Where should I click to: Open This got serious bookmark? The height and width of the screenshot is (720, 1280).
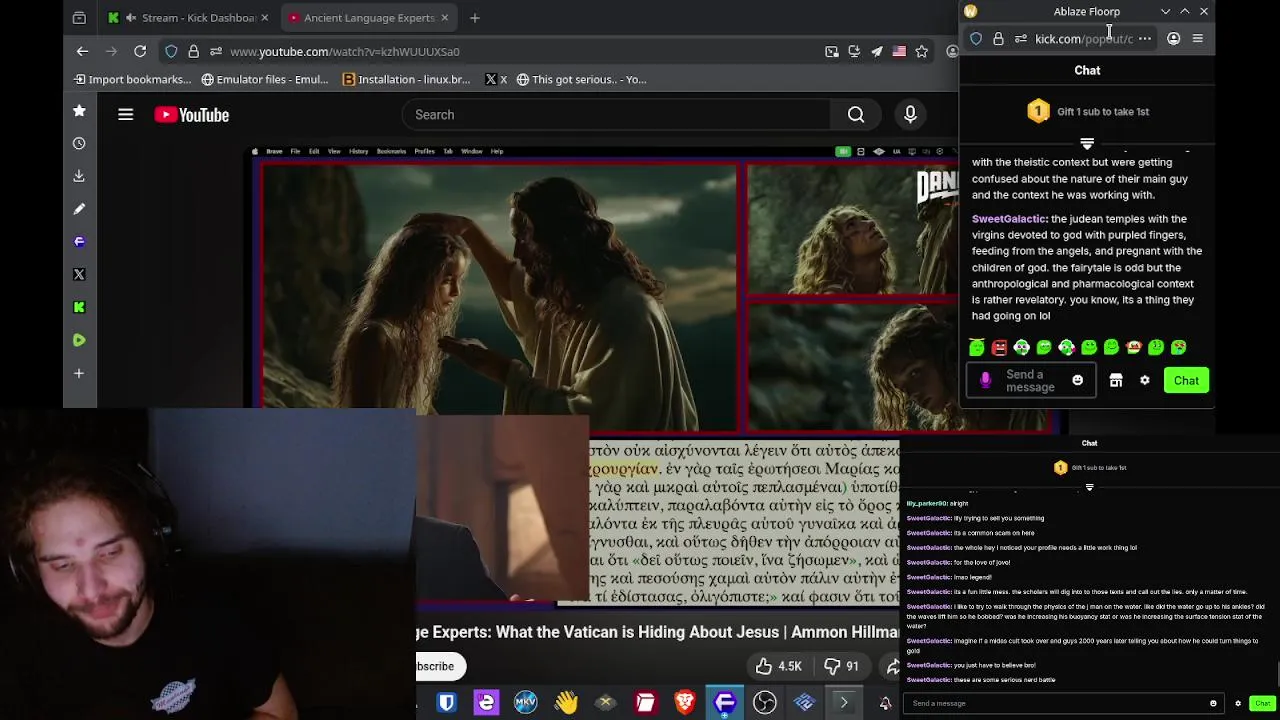(x=581, y=79)
